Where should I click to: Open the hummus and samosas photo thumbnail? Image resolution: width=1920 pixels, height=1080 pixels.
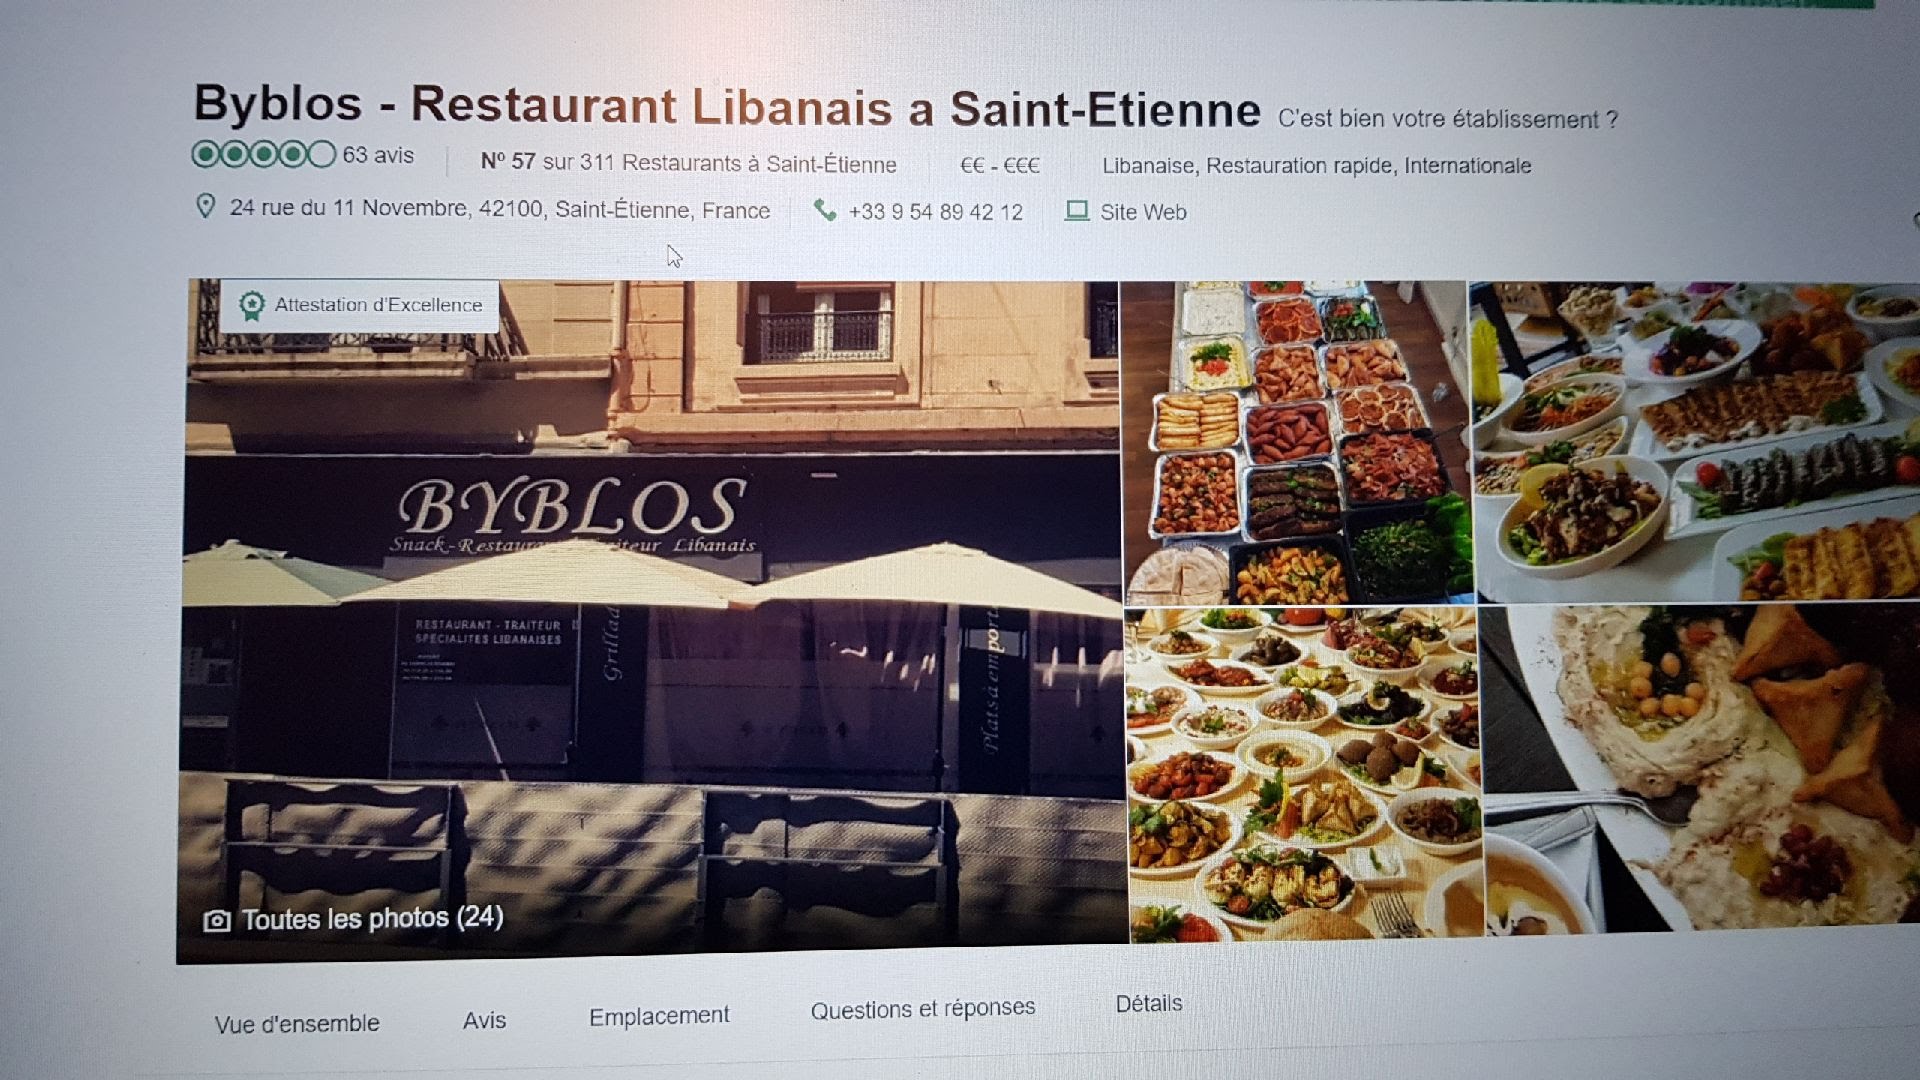(x=1700, y=770)
